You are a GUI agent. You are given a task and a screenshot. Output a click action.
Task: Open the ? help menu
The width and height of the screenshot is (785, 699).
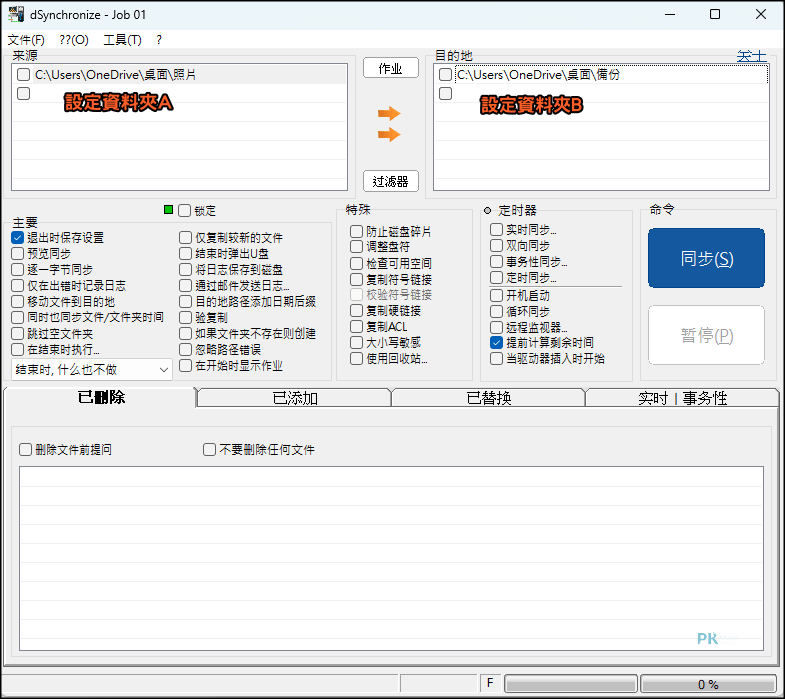coord(159,40)
